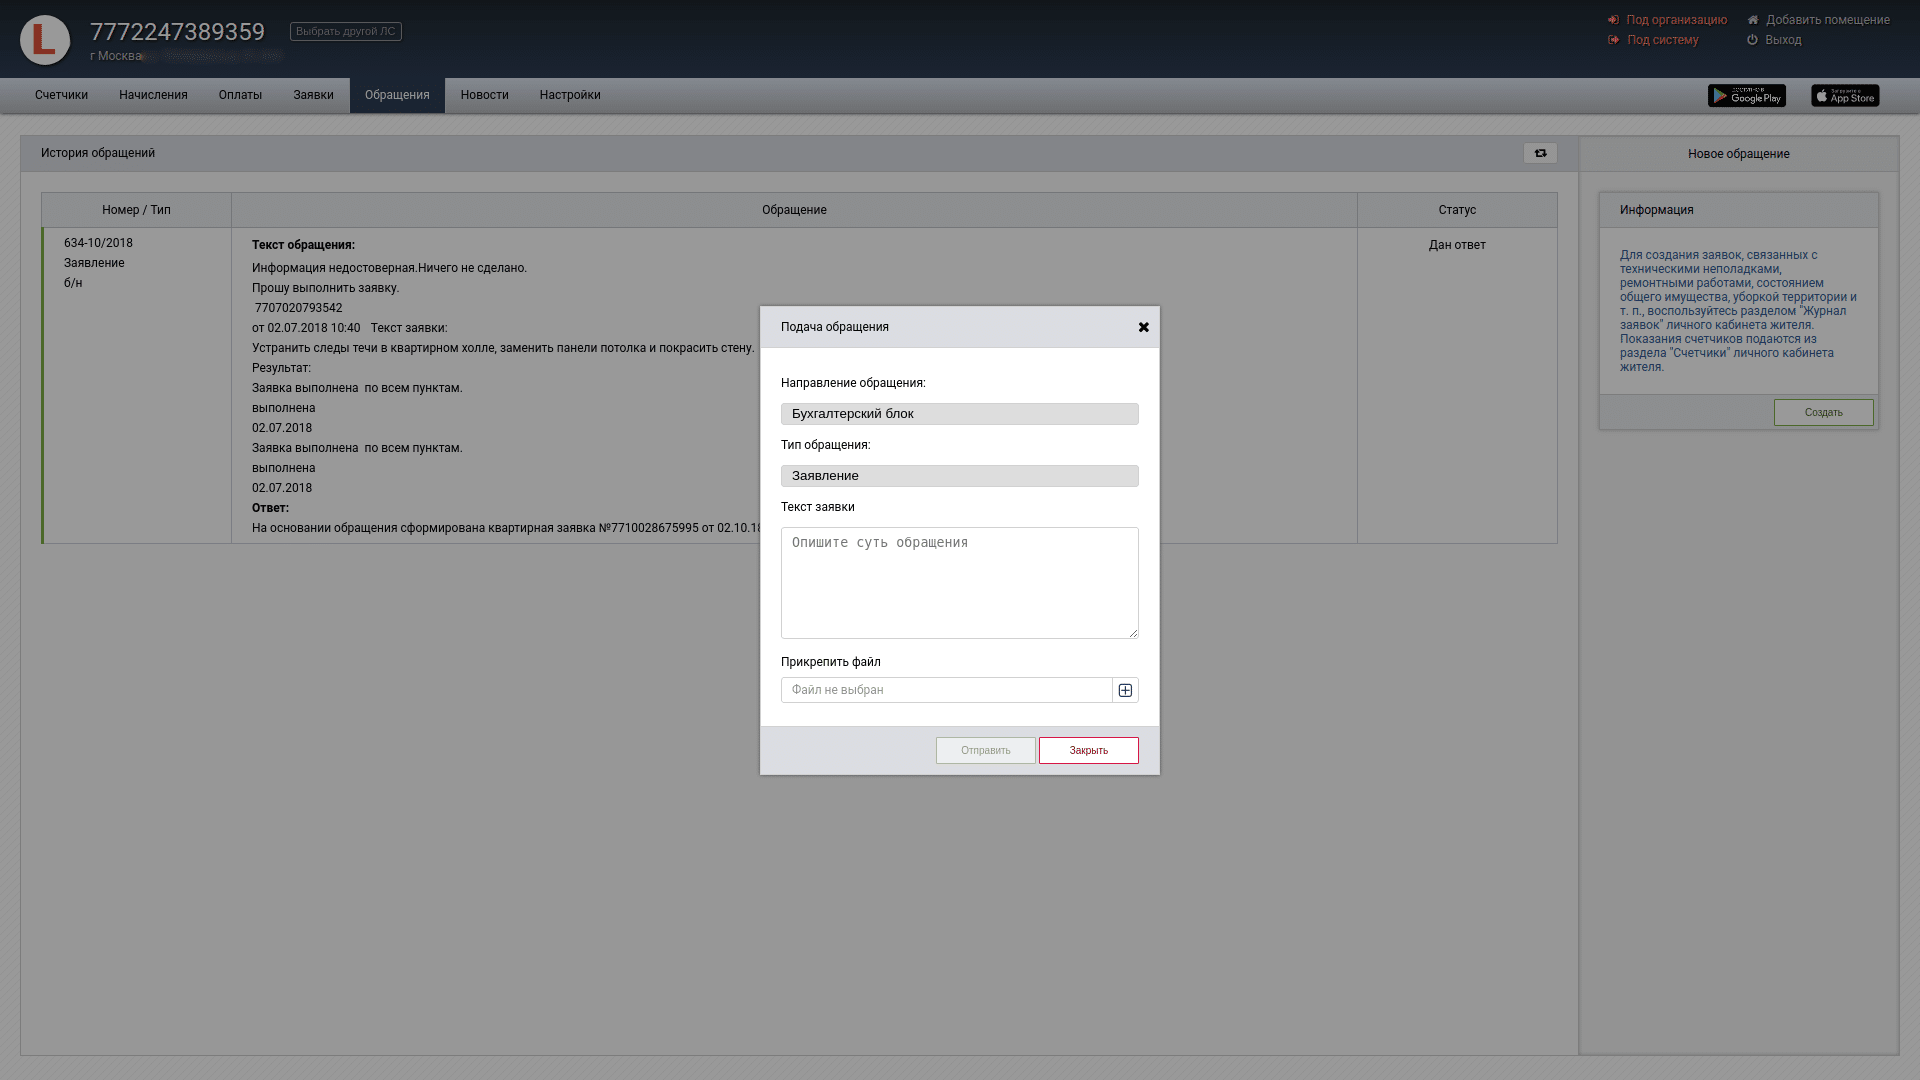Expand the 'Направление обращения' dropdown
The height and width of the screenshot is (1080, 1920).
(959, 414)
